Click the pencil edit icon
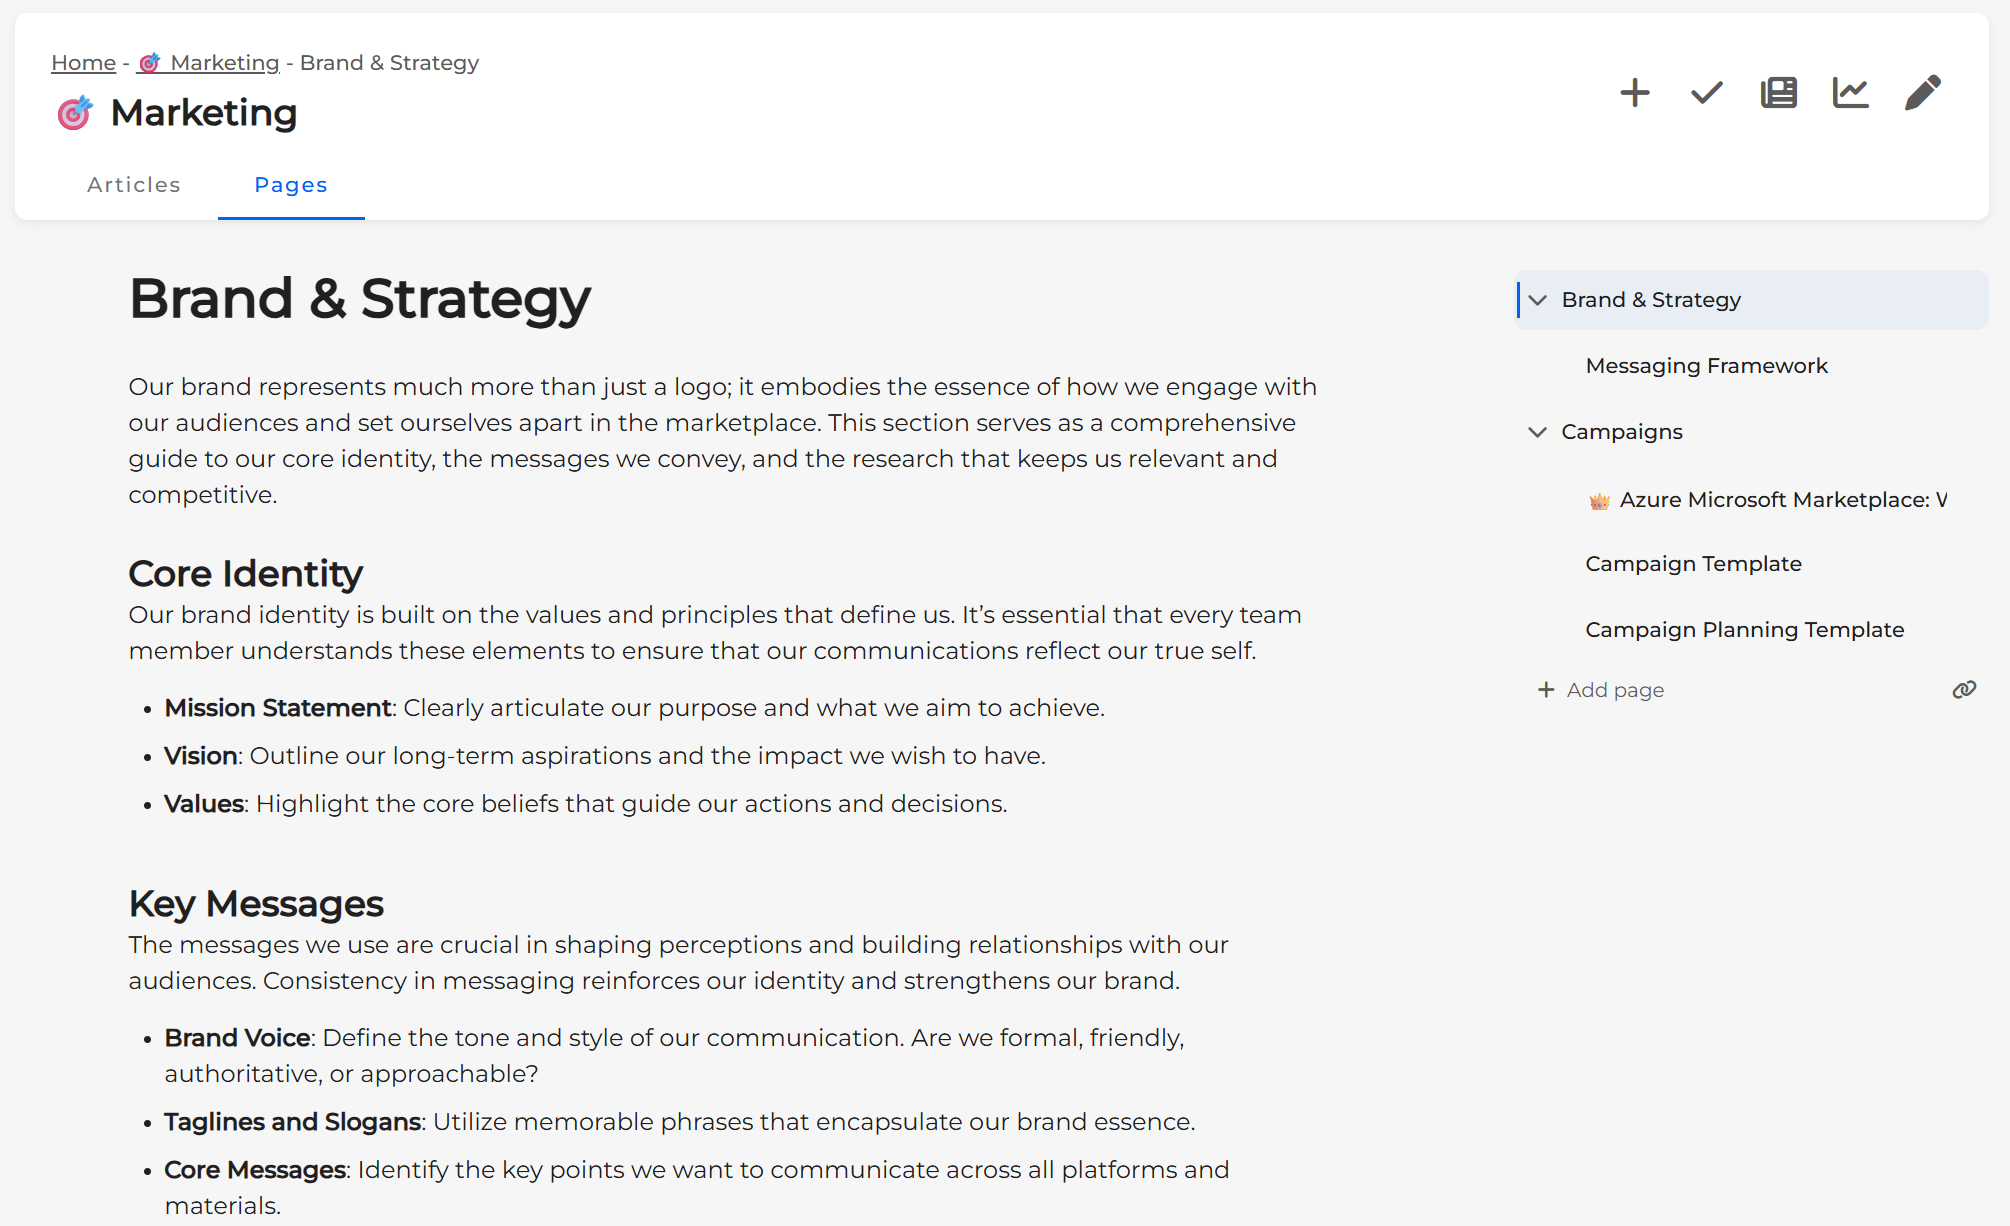 click(x=1923, y=93)
